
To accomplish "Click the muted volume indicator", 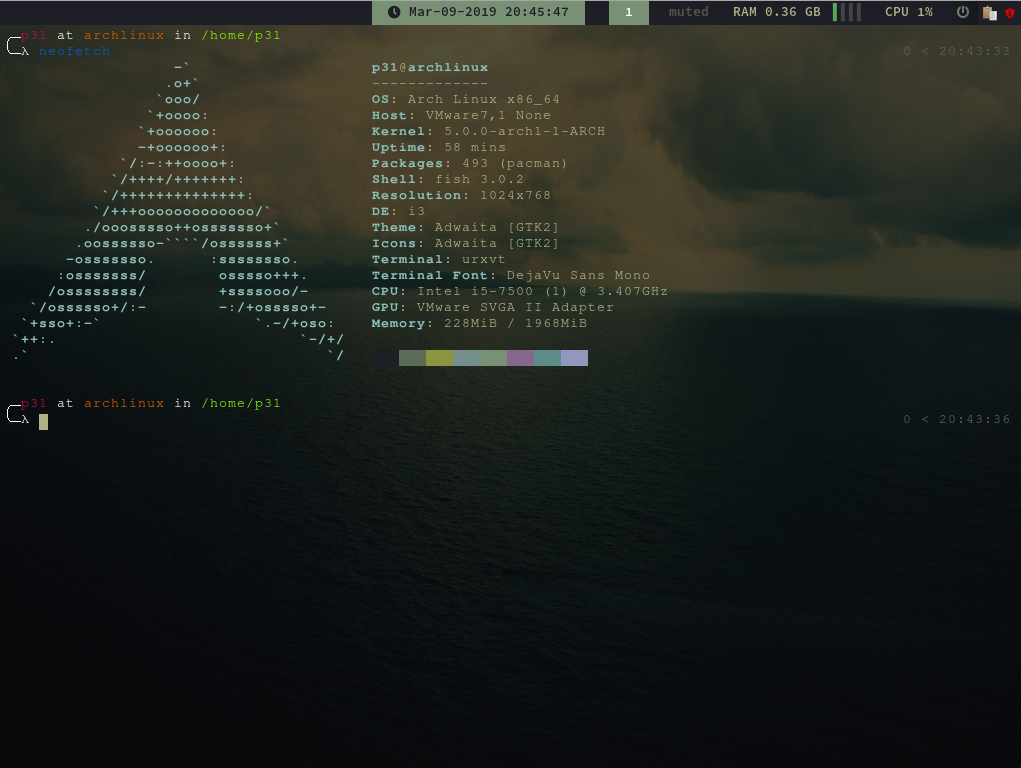I will 688,12.
